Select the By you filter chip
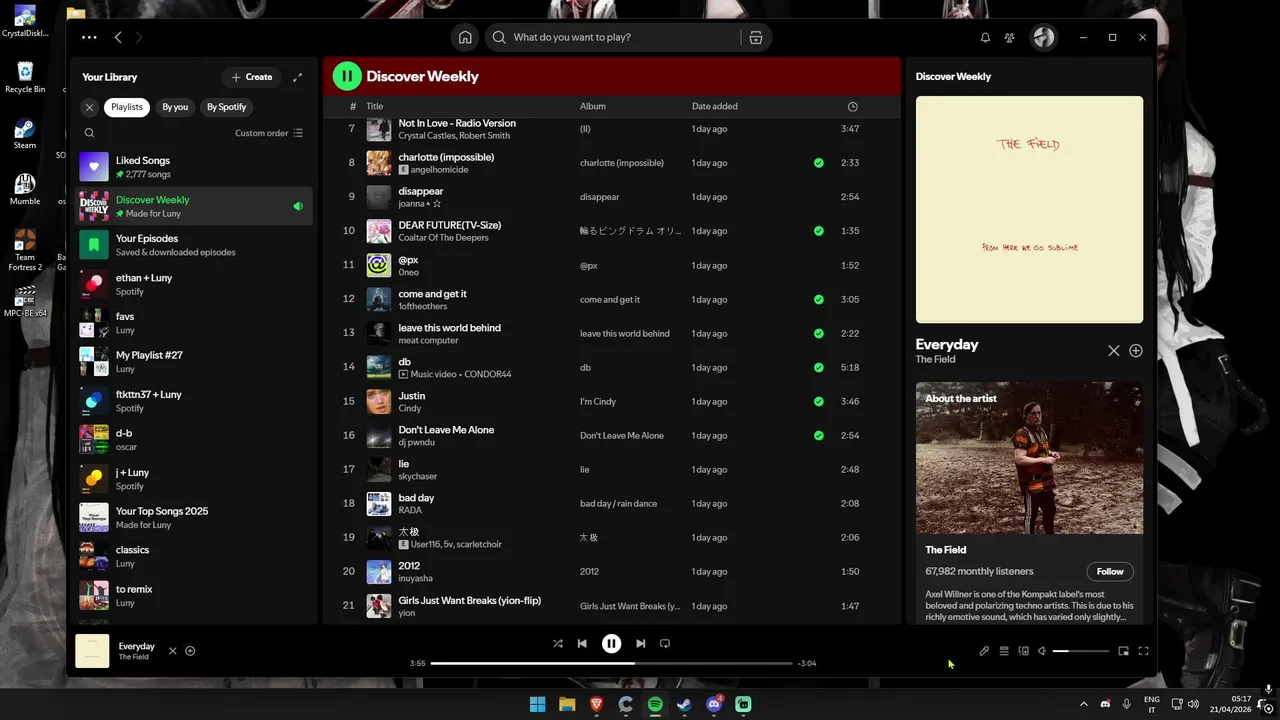Viewport: 1280px width, 720px height. pos(175,107)
